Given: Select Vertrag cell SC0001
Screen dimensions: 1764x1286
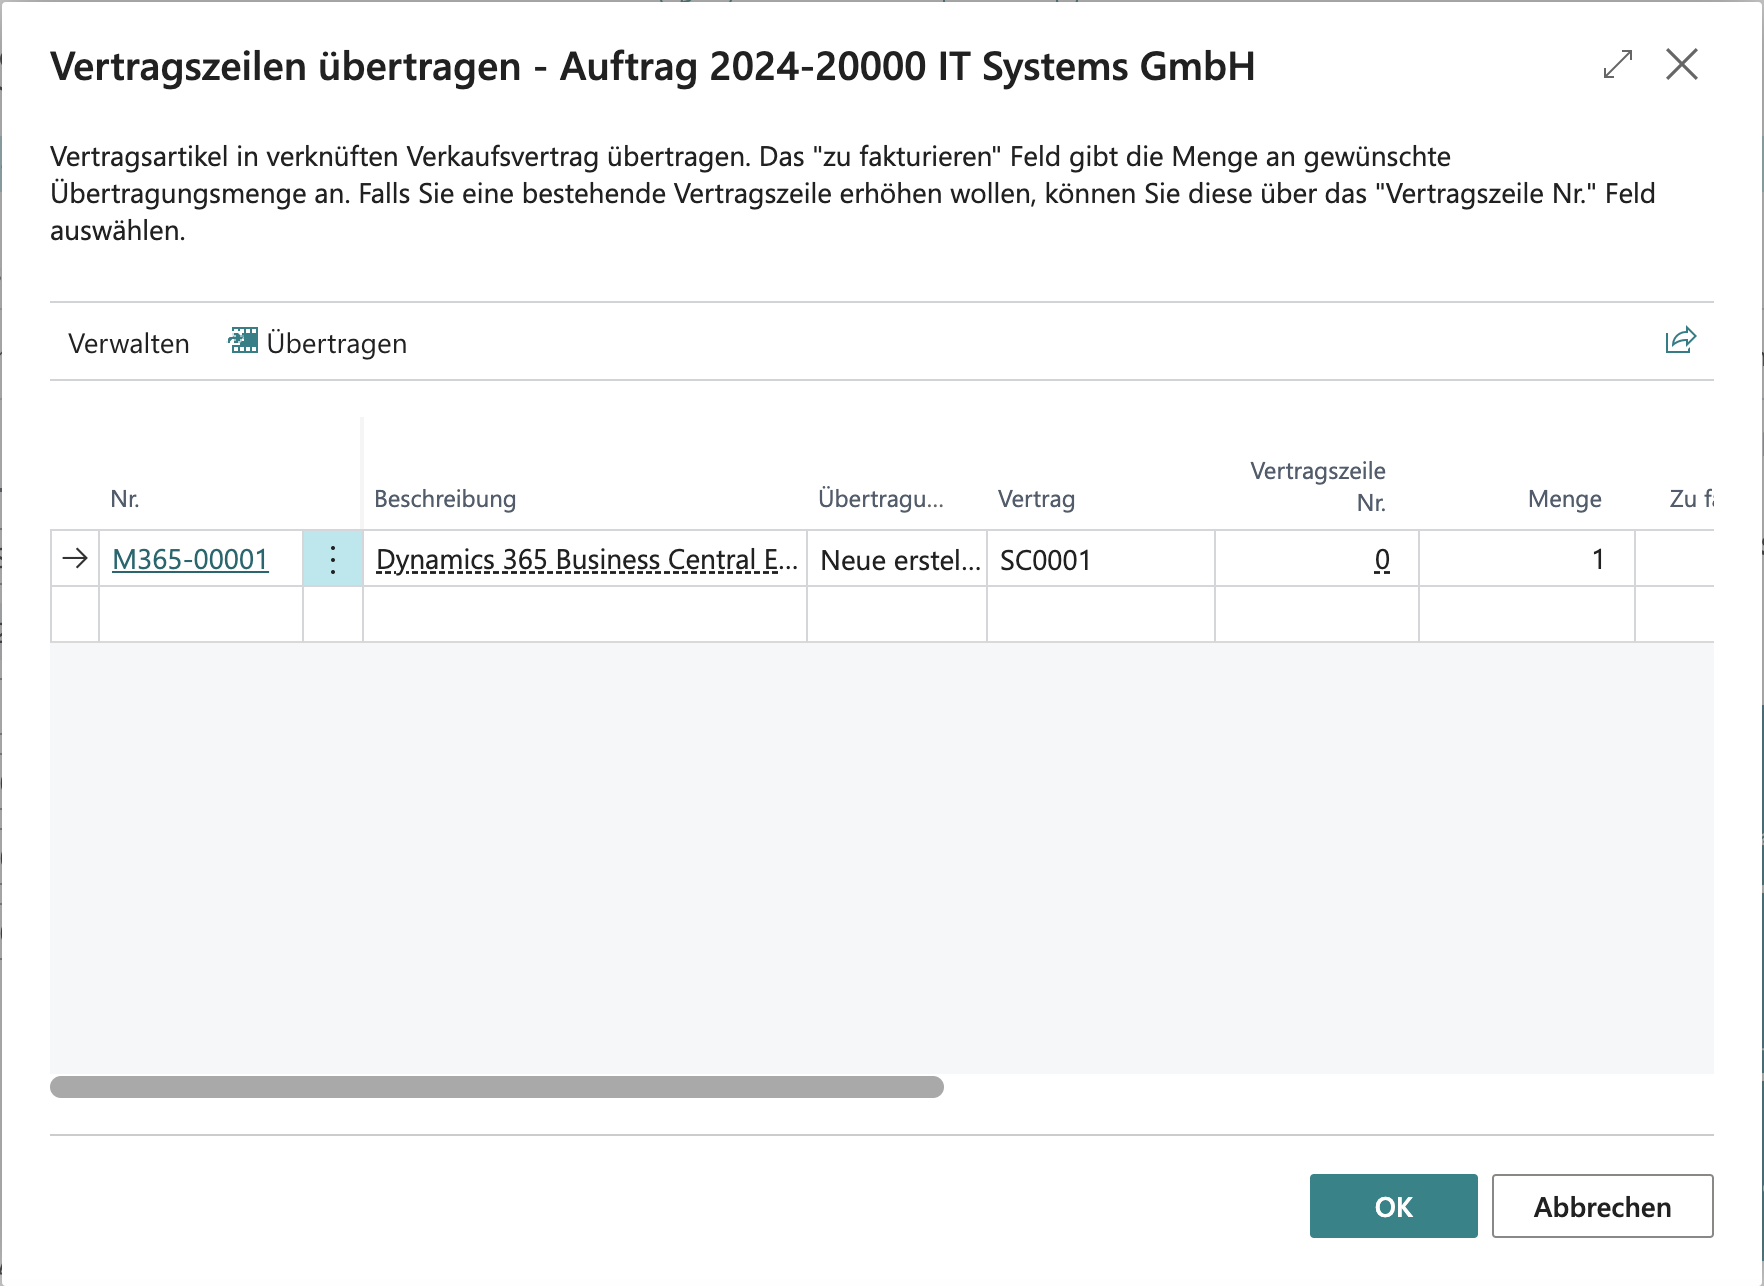Looking at the screenshot, I should pyautogui.click(x=1101, y=559).
